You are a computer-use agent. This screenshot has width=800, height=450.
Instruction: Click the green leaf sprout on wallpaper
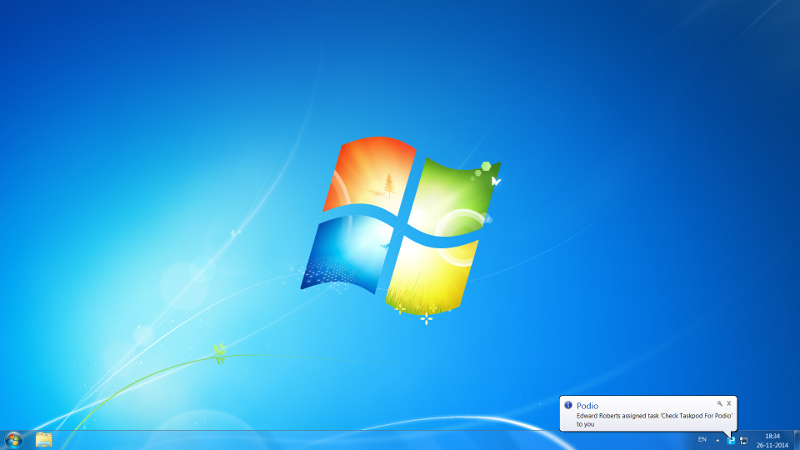(x=219, y=351)
